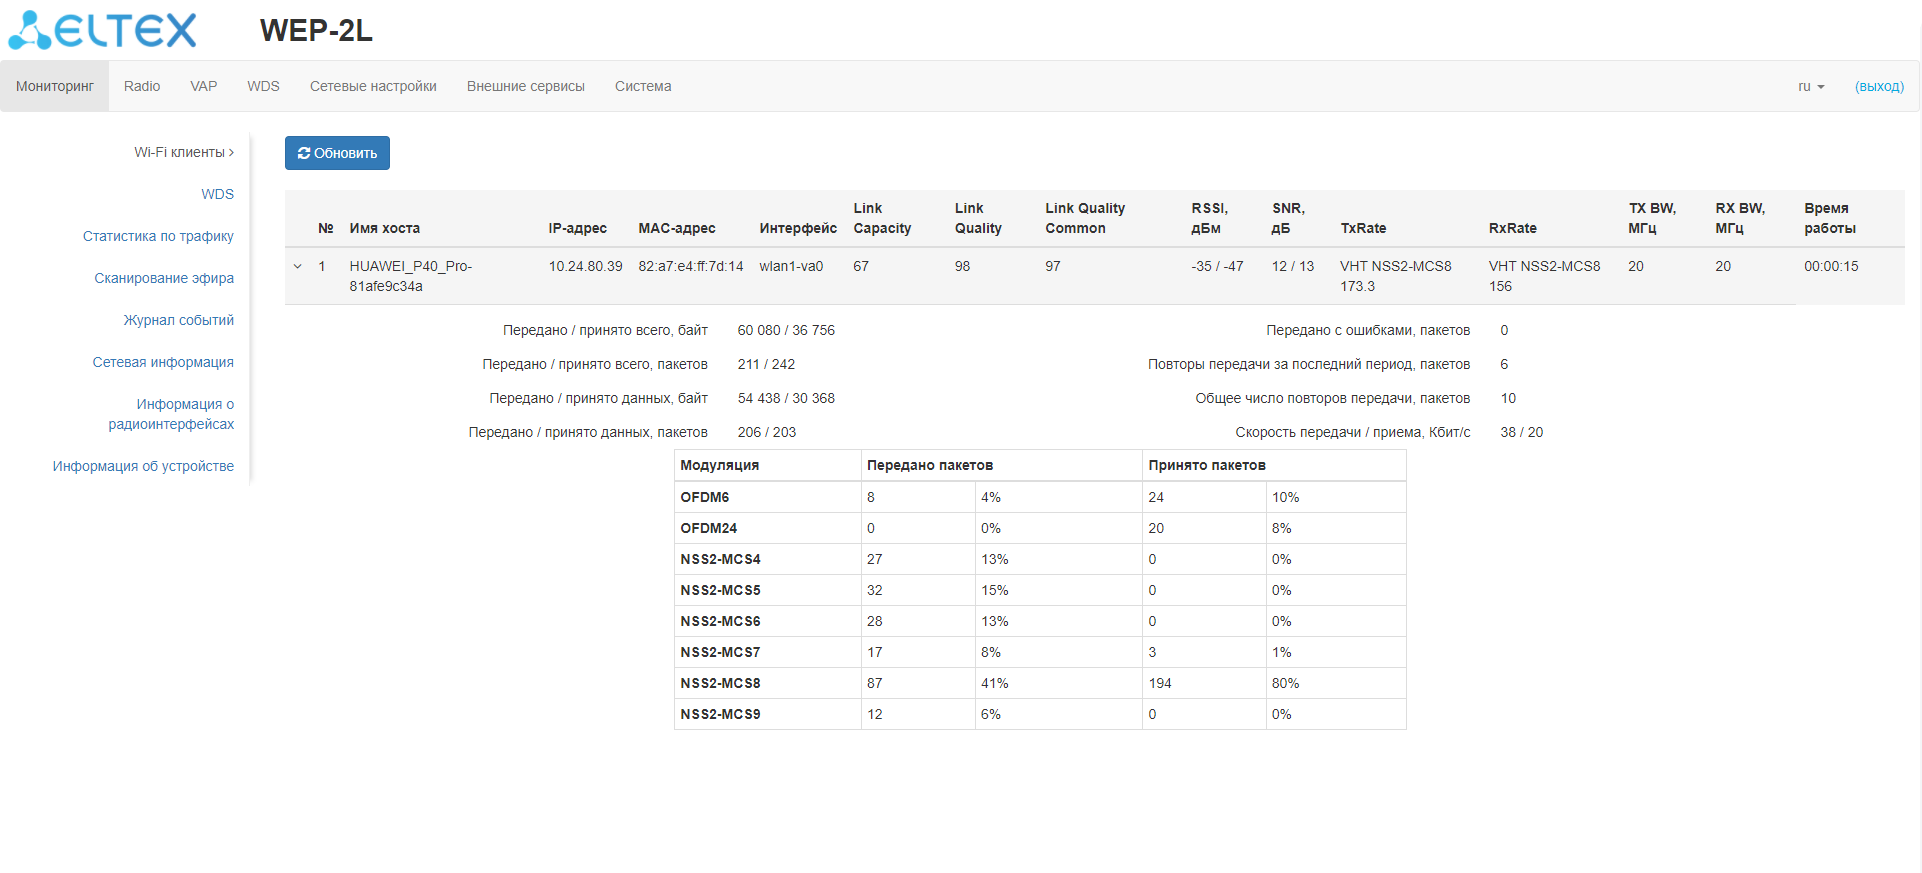1922x873 pixels.
Task: Show Информация об устройстве page
Action: 143,467
